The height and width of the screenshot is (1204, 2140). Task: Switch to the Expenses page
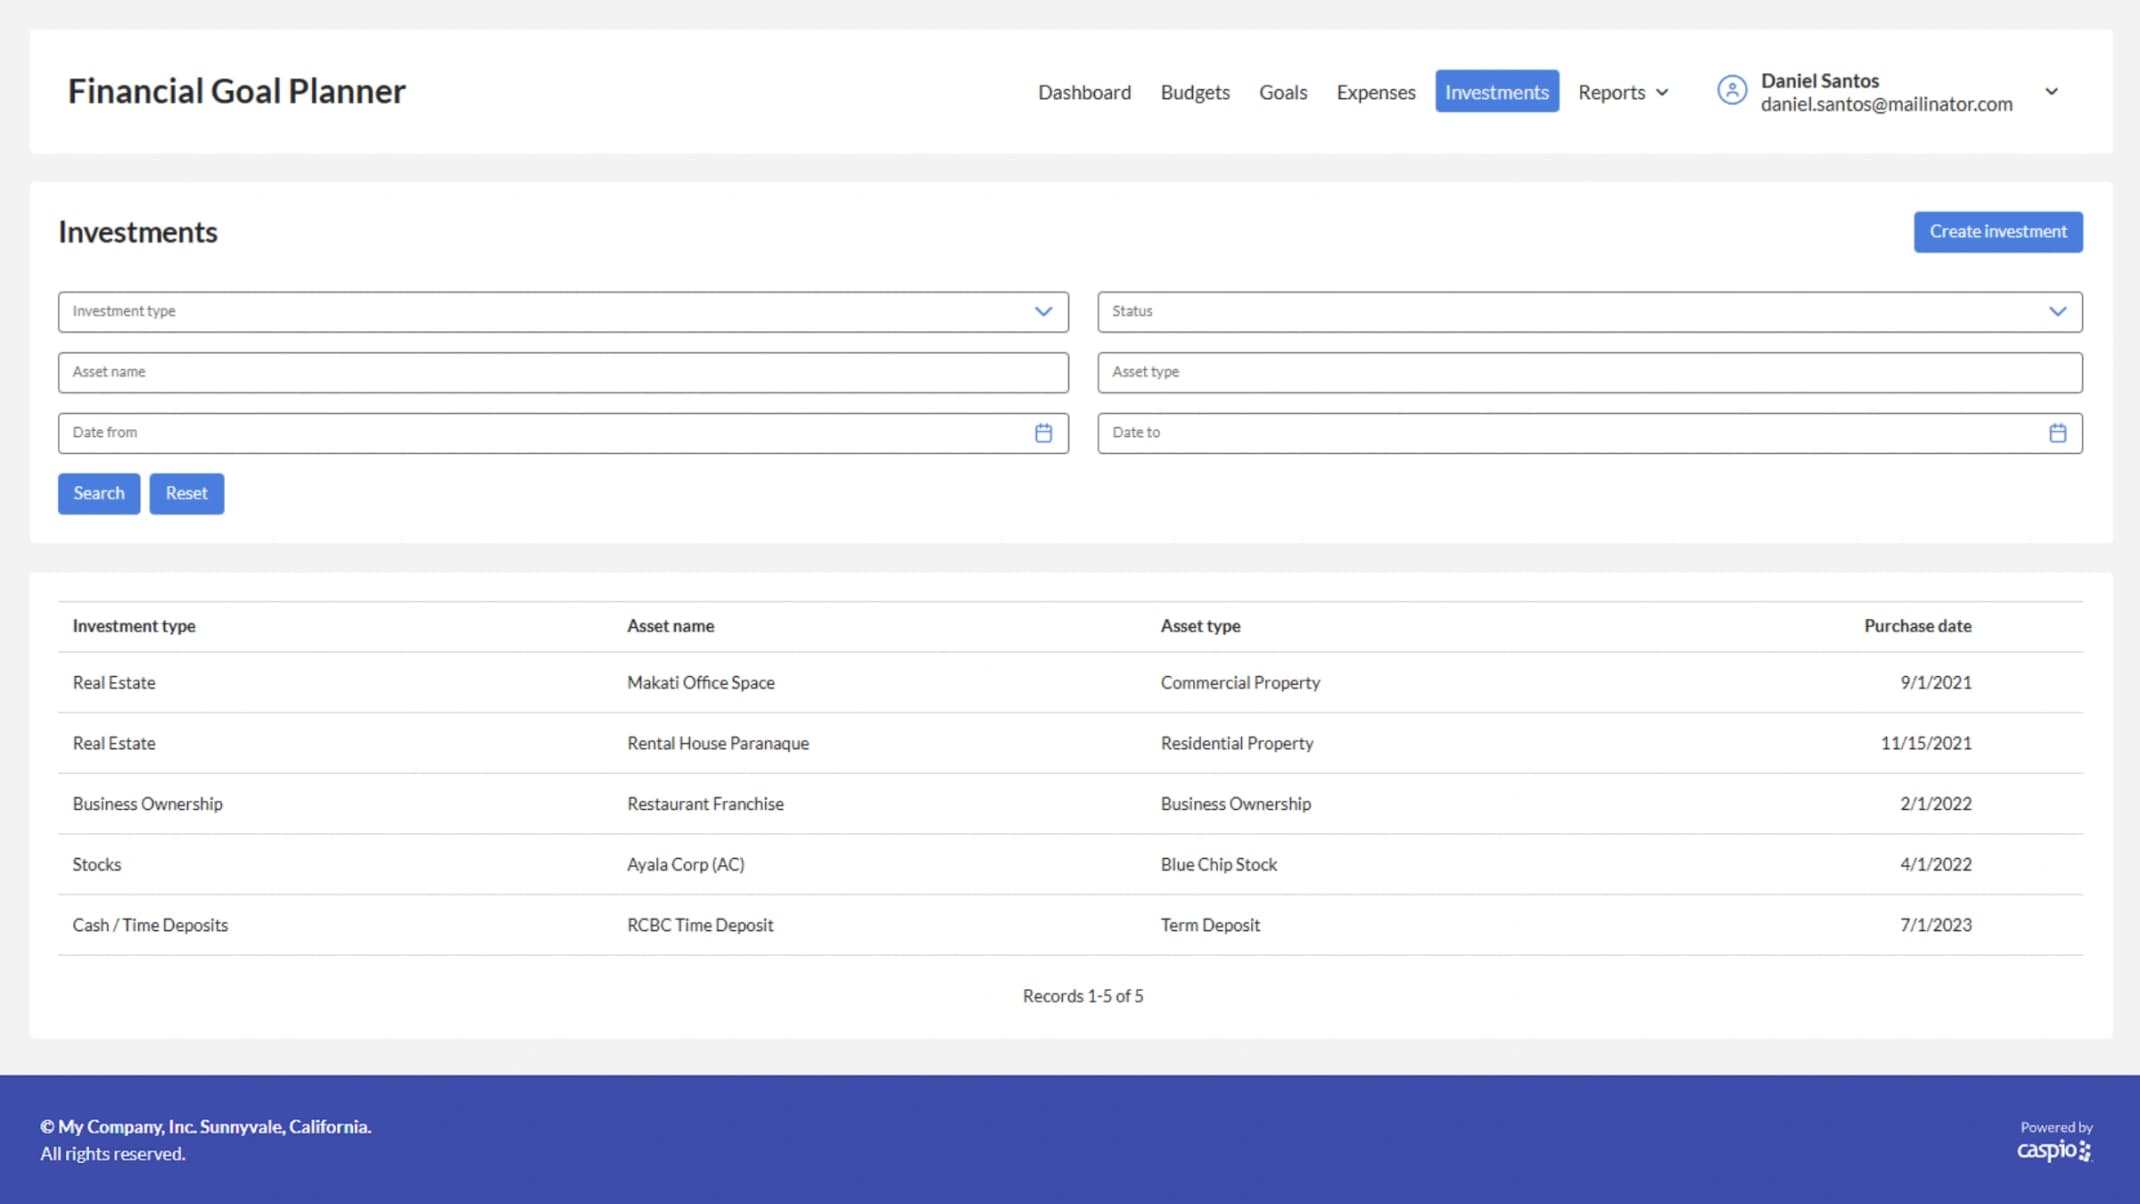1376,92
